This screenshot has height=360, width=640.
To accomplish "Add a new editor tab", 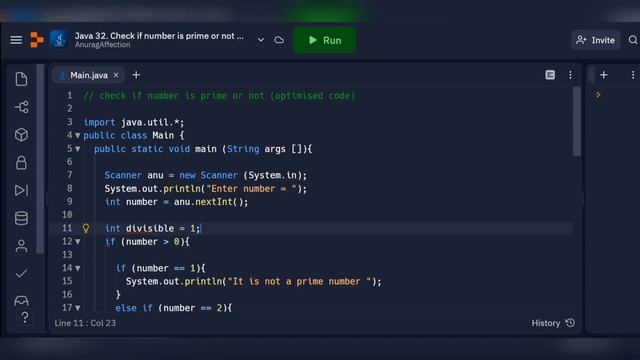I will click(x=136, y=75).
